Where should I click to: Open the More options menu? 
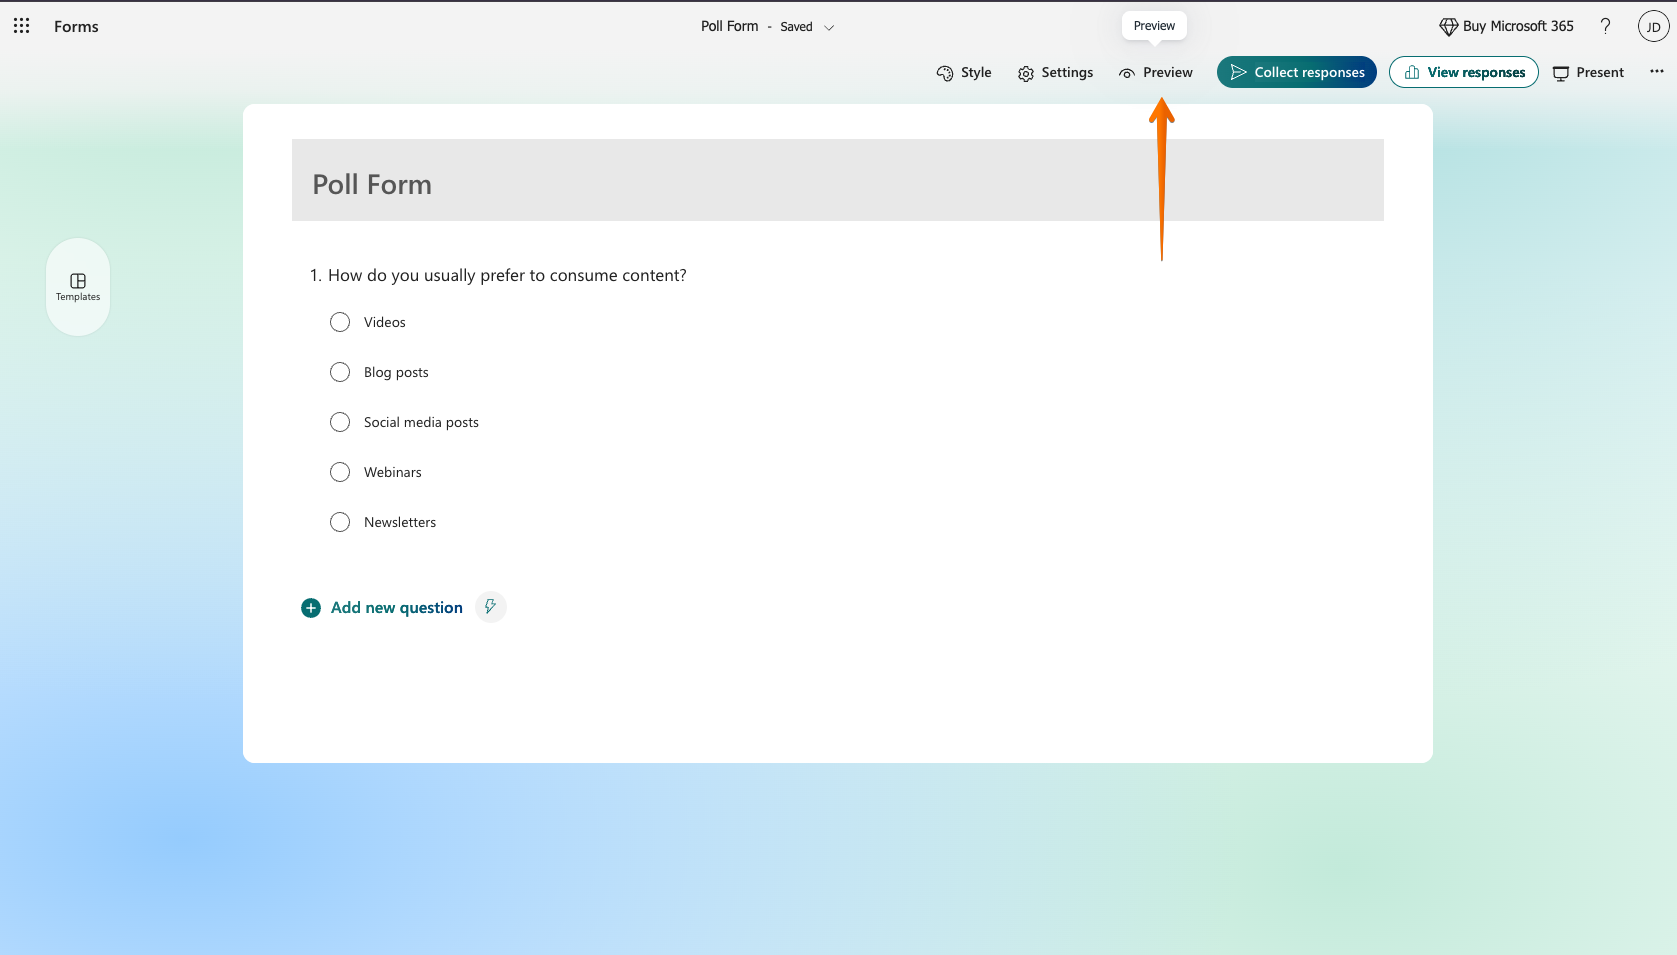(x=1656, y=72)
